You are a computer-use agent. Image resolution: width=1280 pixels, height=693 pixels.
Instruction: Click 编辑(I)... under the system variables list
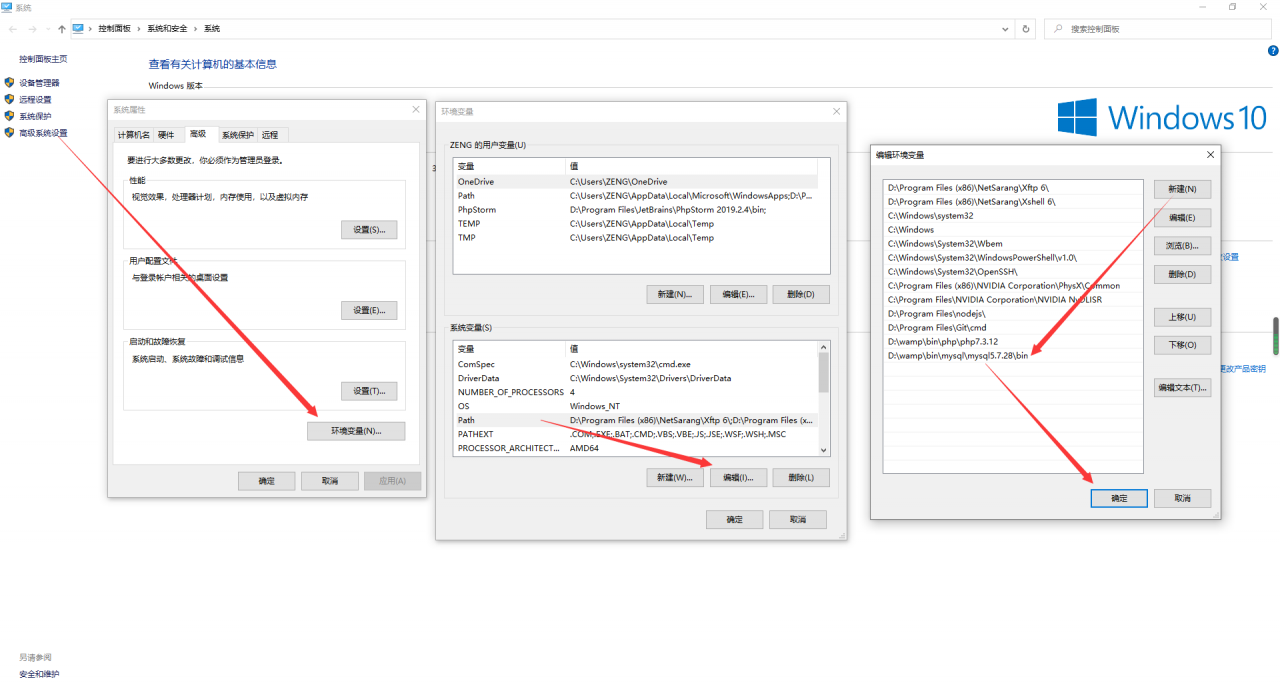pos(738,478)
